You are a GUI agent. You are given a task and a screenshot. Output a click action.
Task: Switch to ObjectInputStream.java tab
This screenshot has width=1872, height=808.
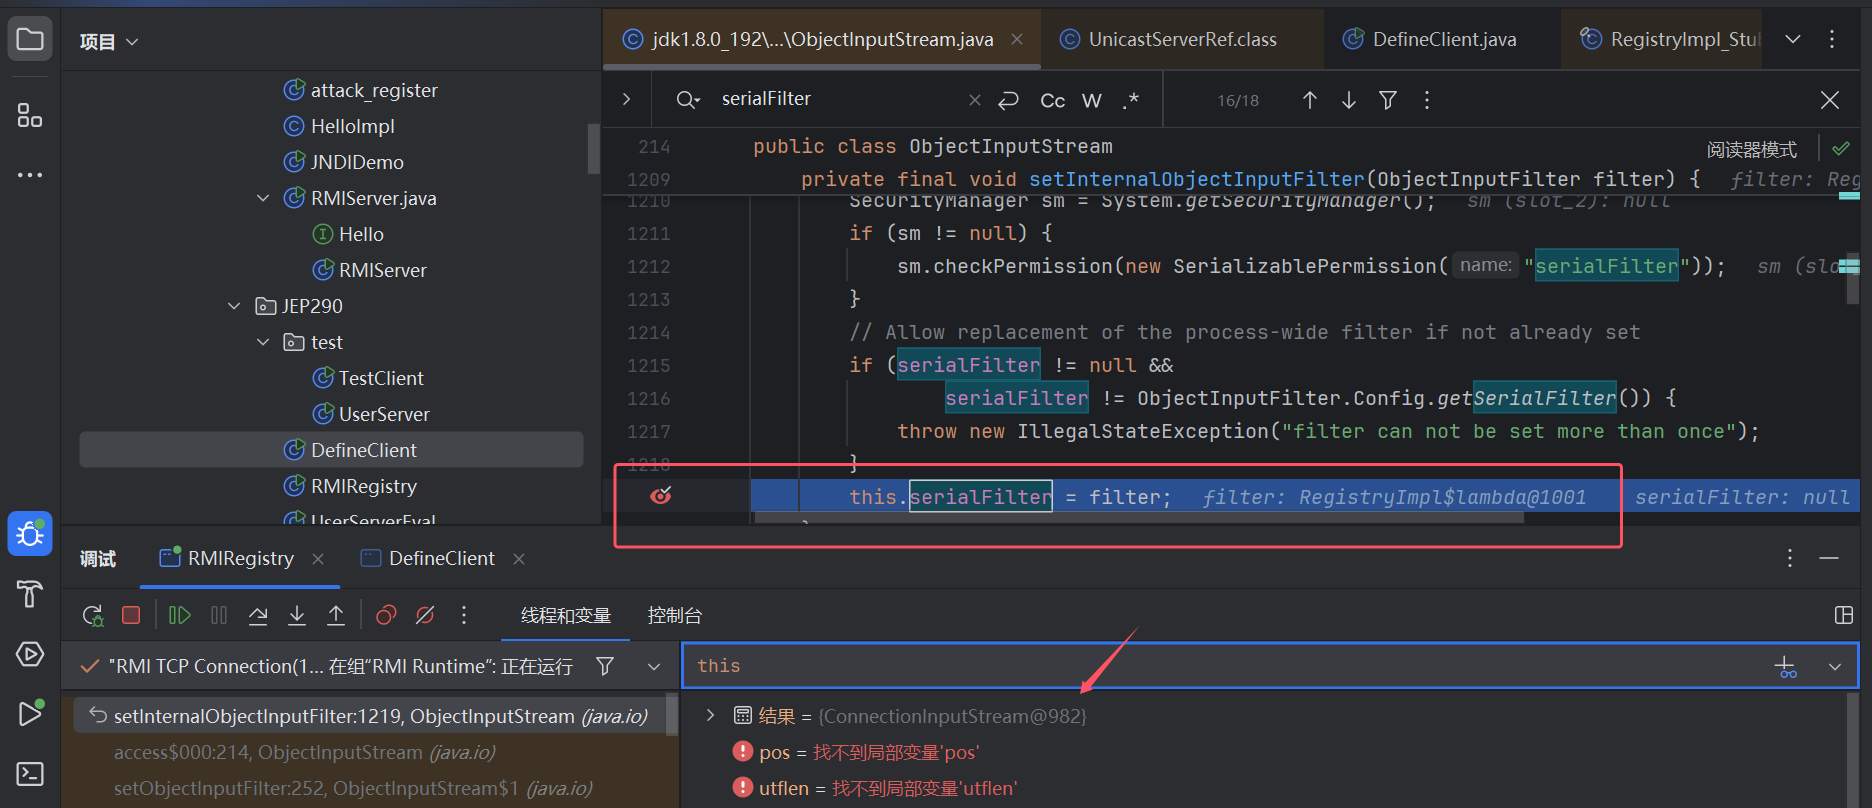(x=822, y=39)
